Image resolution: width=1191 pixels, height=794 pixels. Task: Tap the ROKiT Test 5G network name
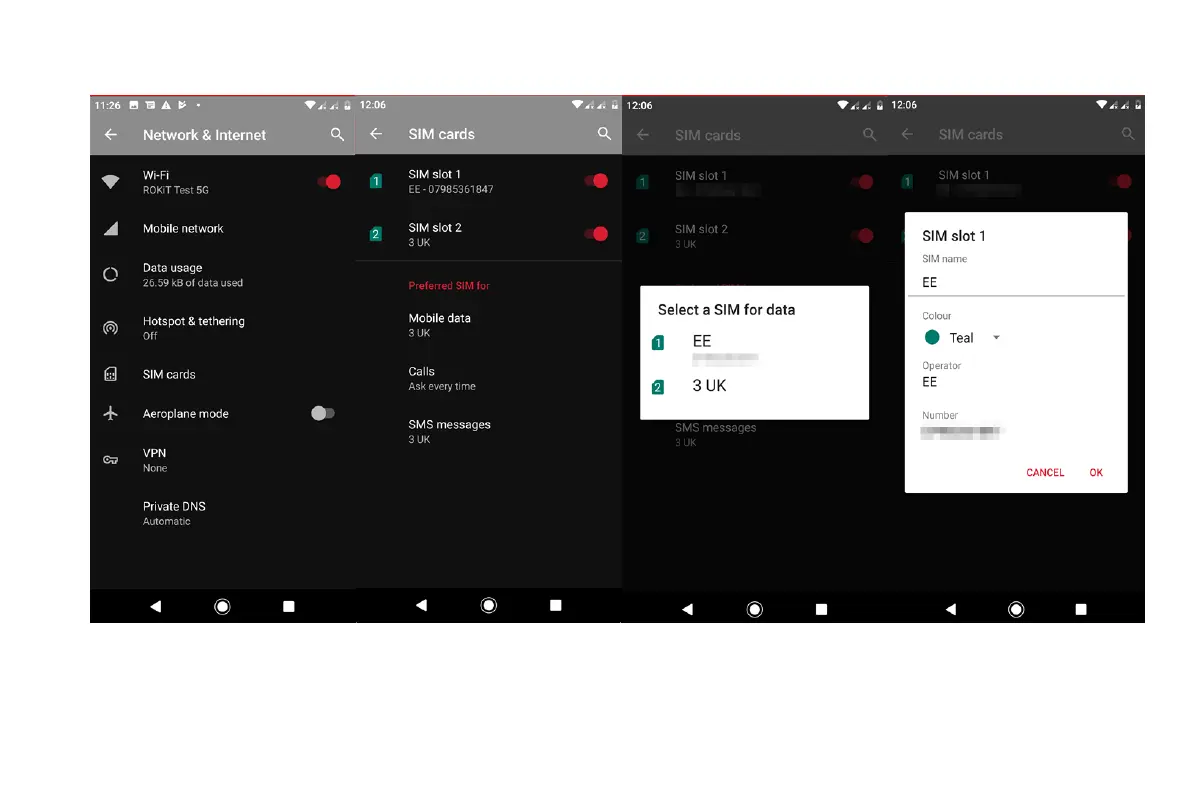pos(175,190)
